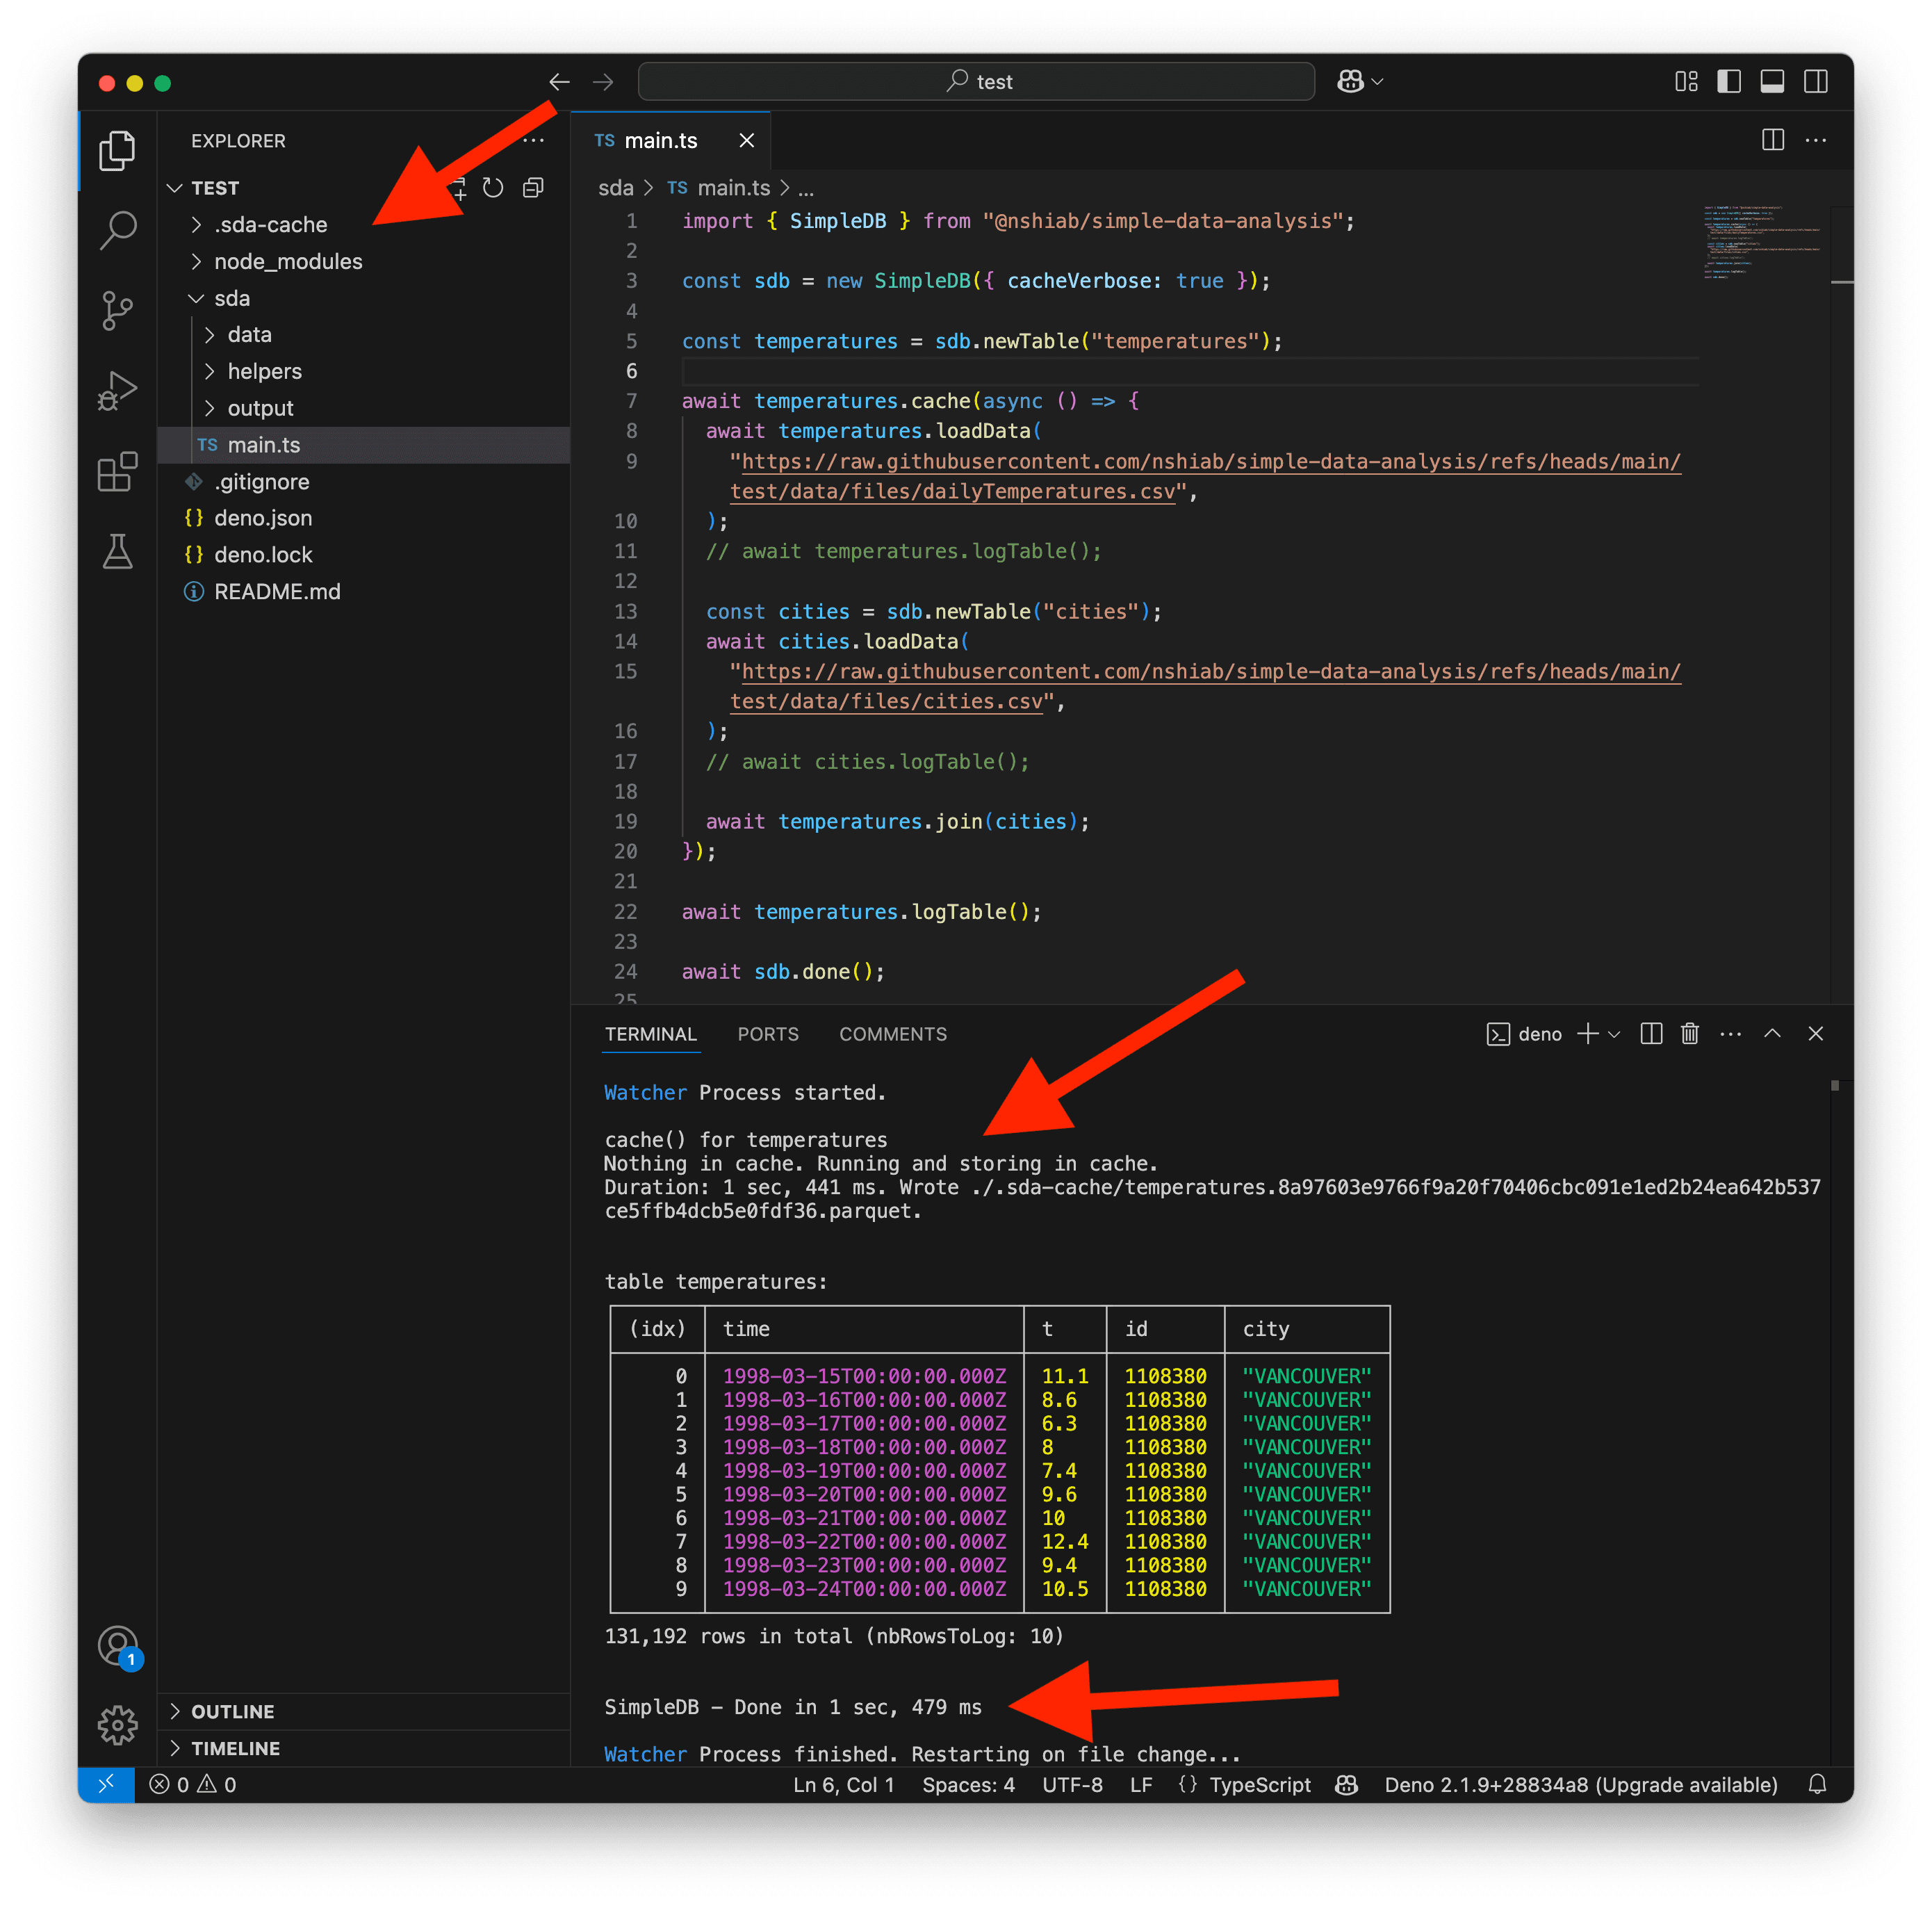Click the Copilot status bar icon
The height and width of the screenshot is (1906, 1932).
tap(1347, 1785)
